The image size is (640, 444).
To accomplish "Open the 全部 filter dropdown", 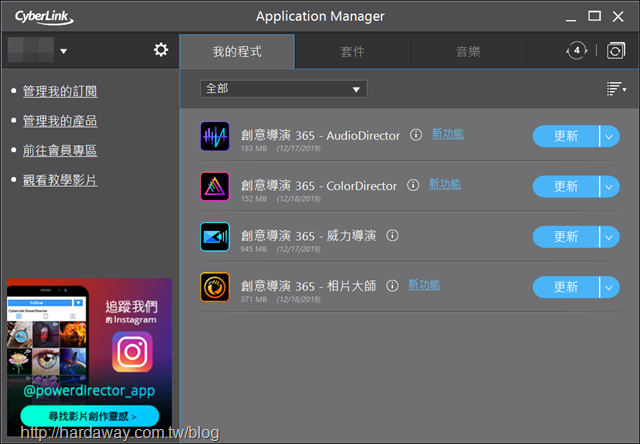I will 283,89.
